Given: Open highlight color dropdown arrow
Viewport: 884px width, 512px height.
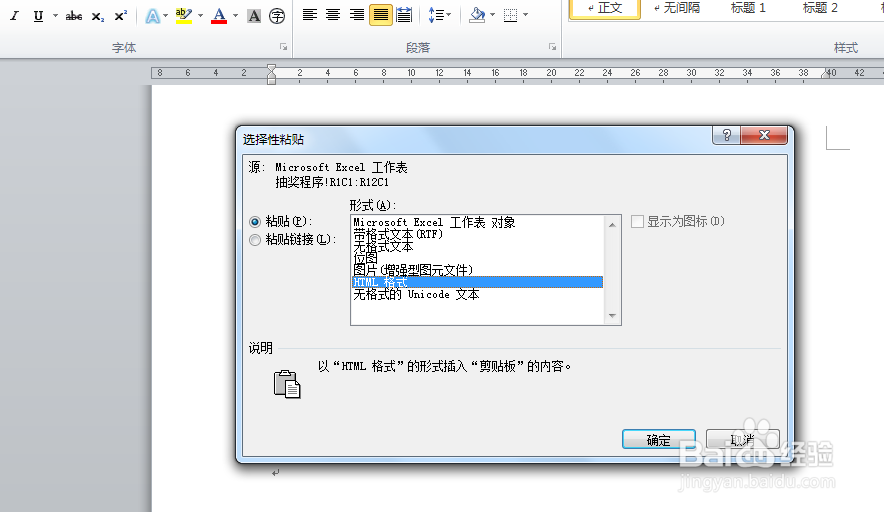Looking at the screenshot, I should [x=200, y=16].
